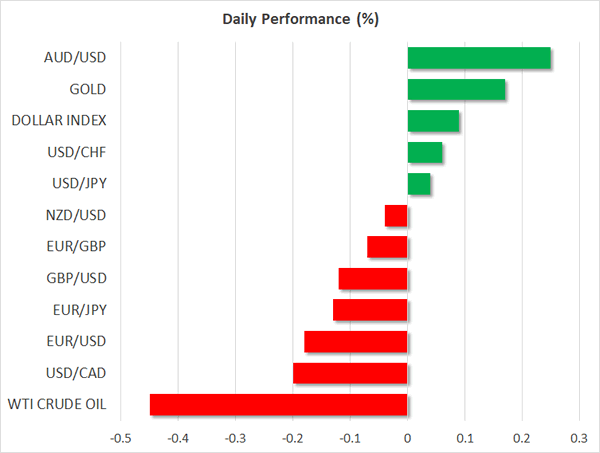Select the USD/CHF green bar

[x=425, y=153]
